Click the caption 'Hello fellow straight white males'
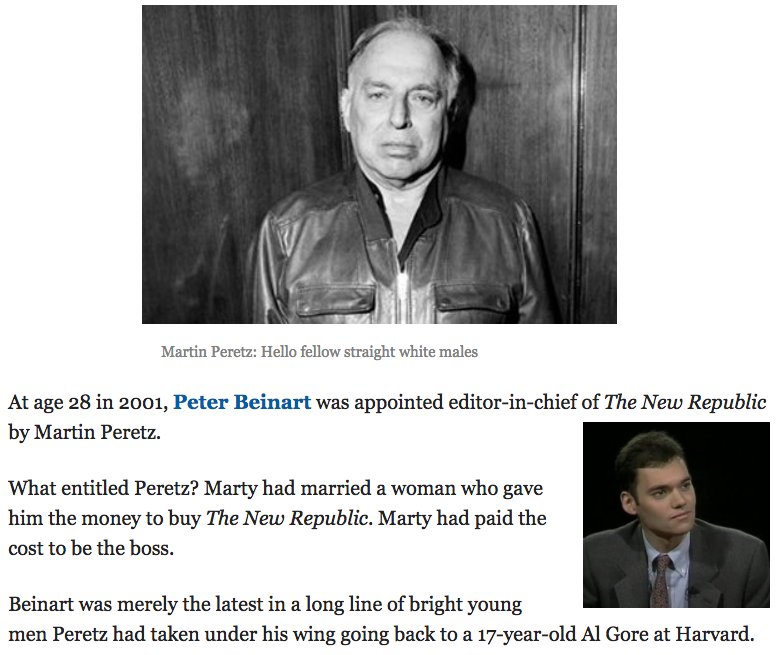781x655 pixels. 369,352
